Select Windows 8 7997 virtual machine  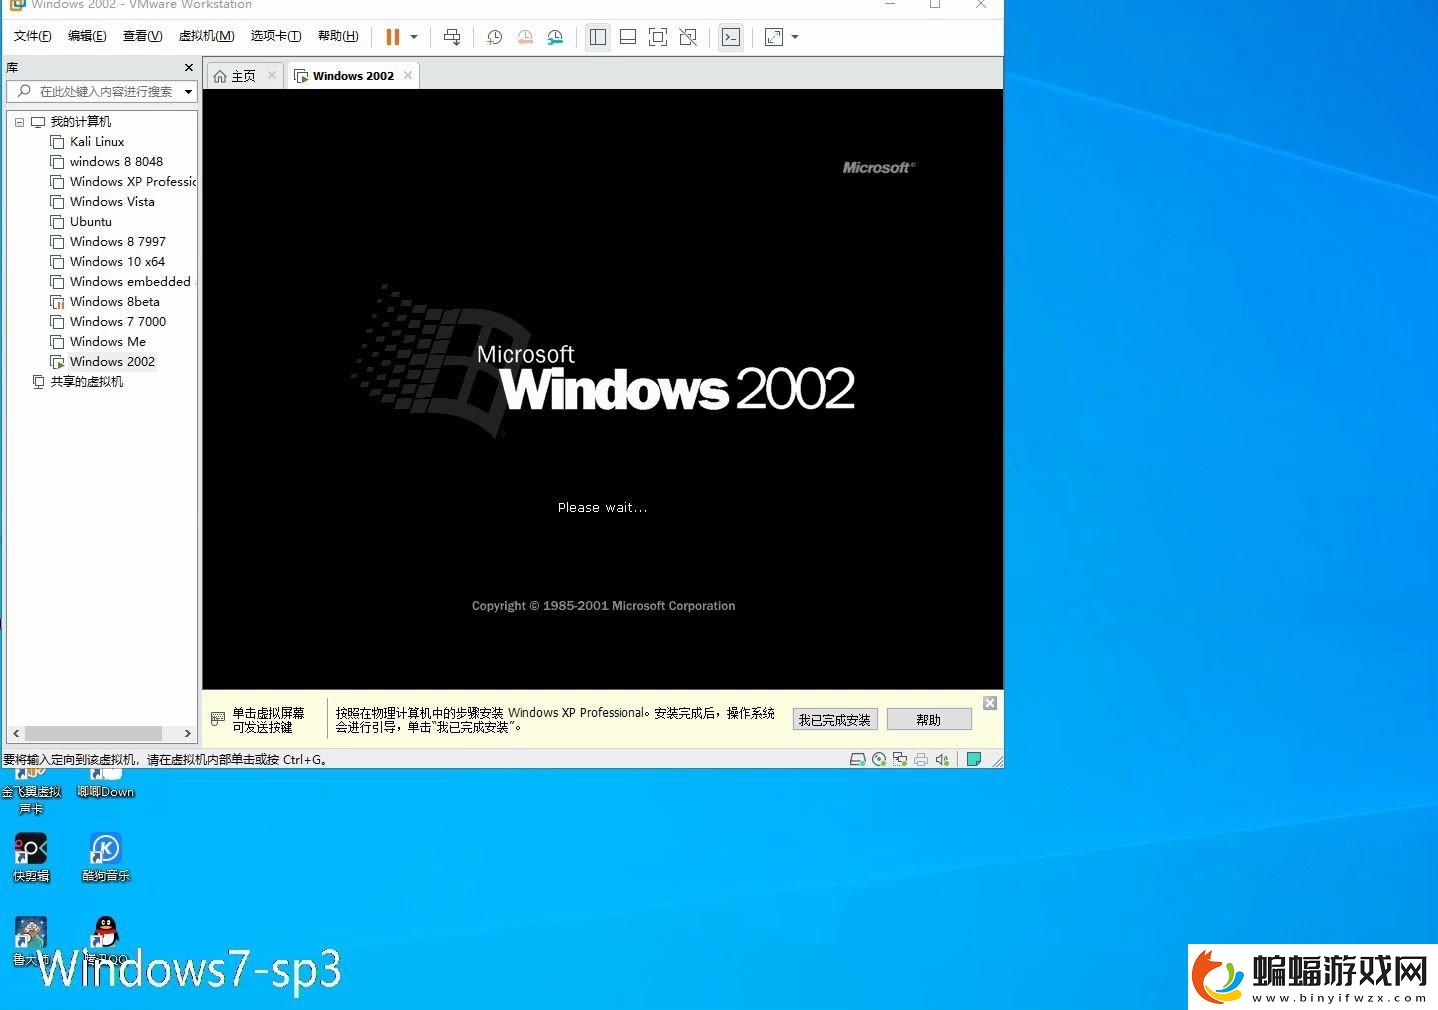(117, 242)
